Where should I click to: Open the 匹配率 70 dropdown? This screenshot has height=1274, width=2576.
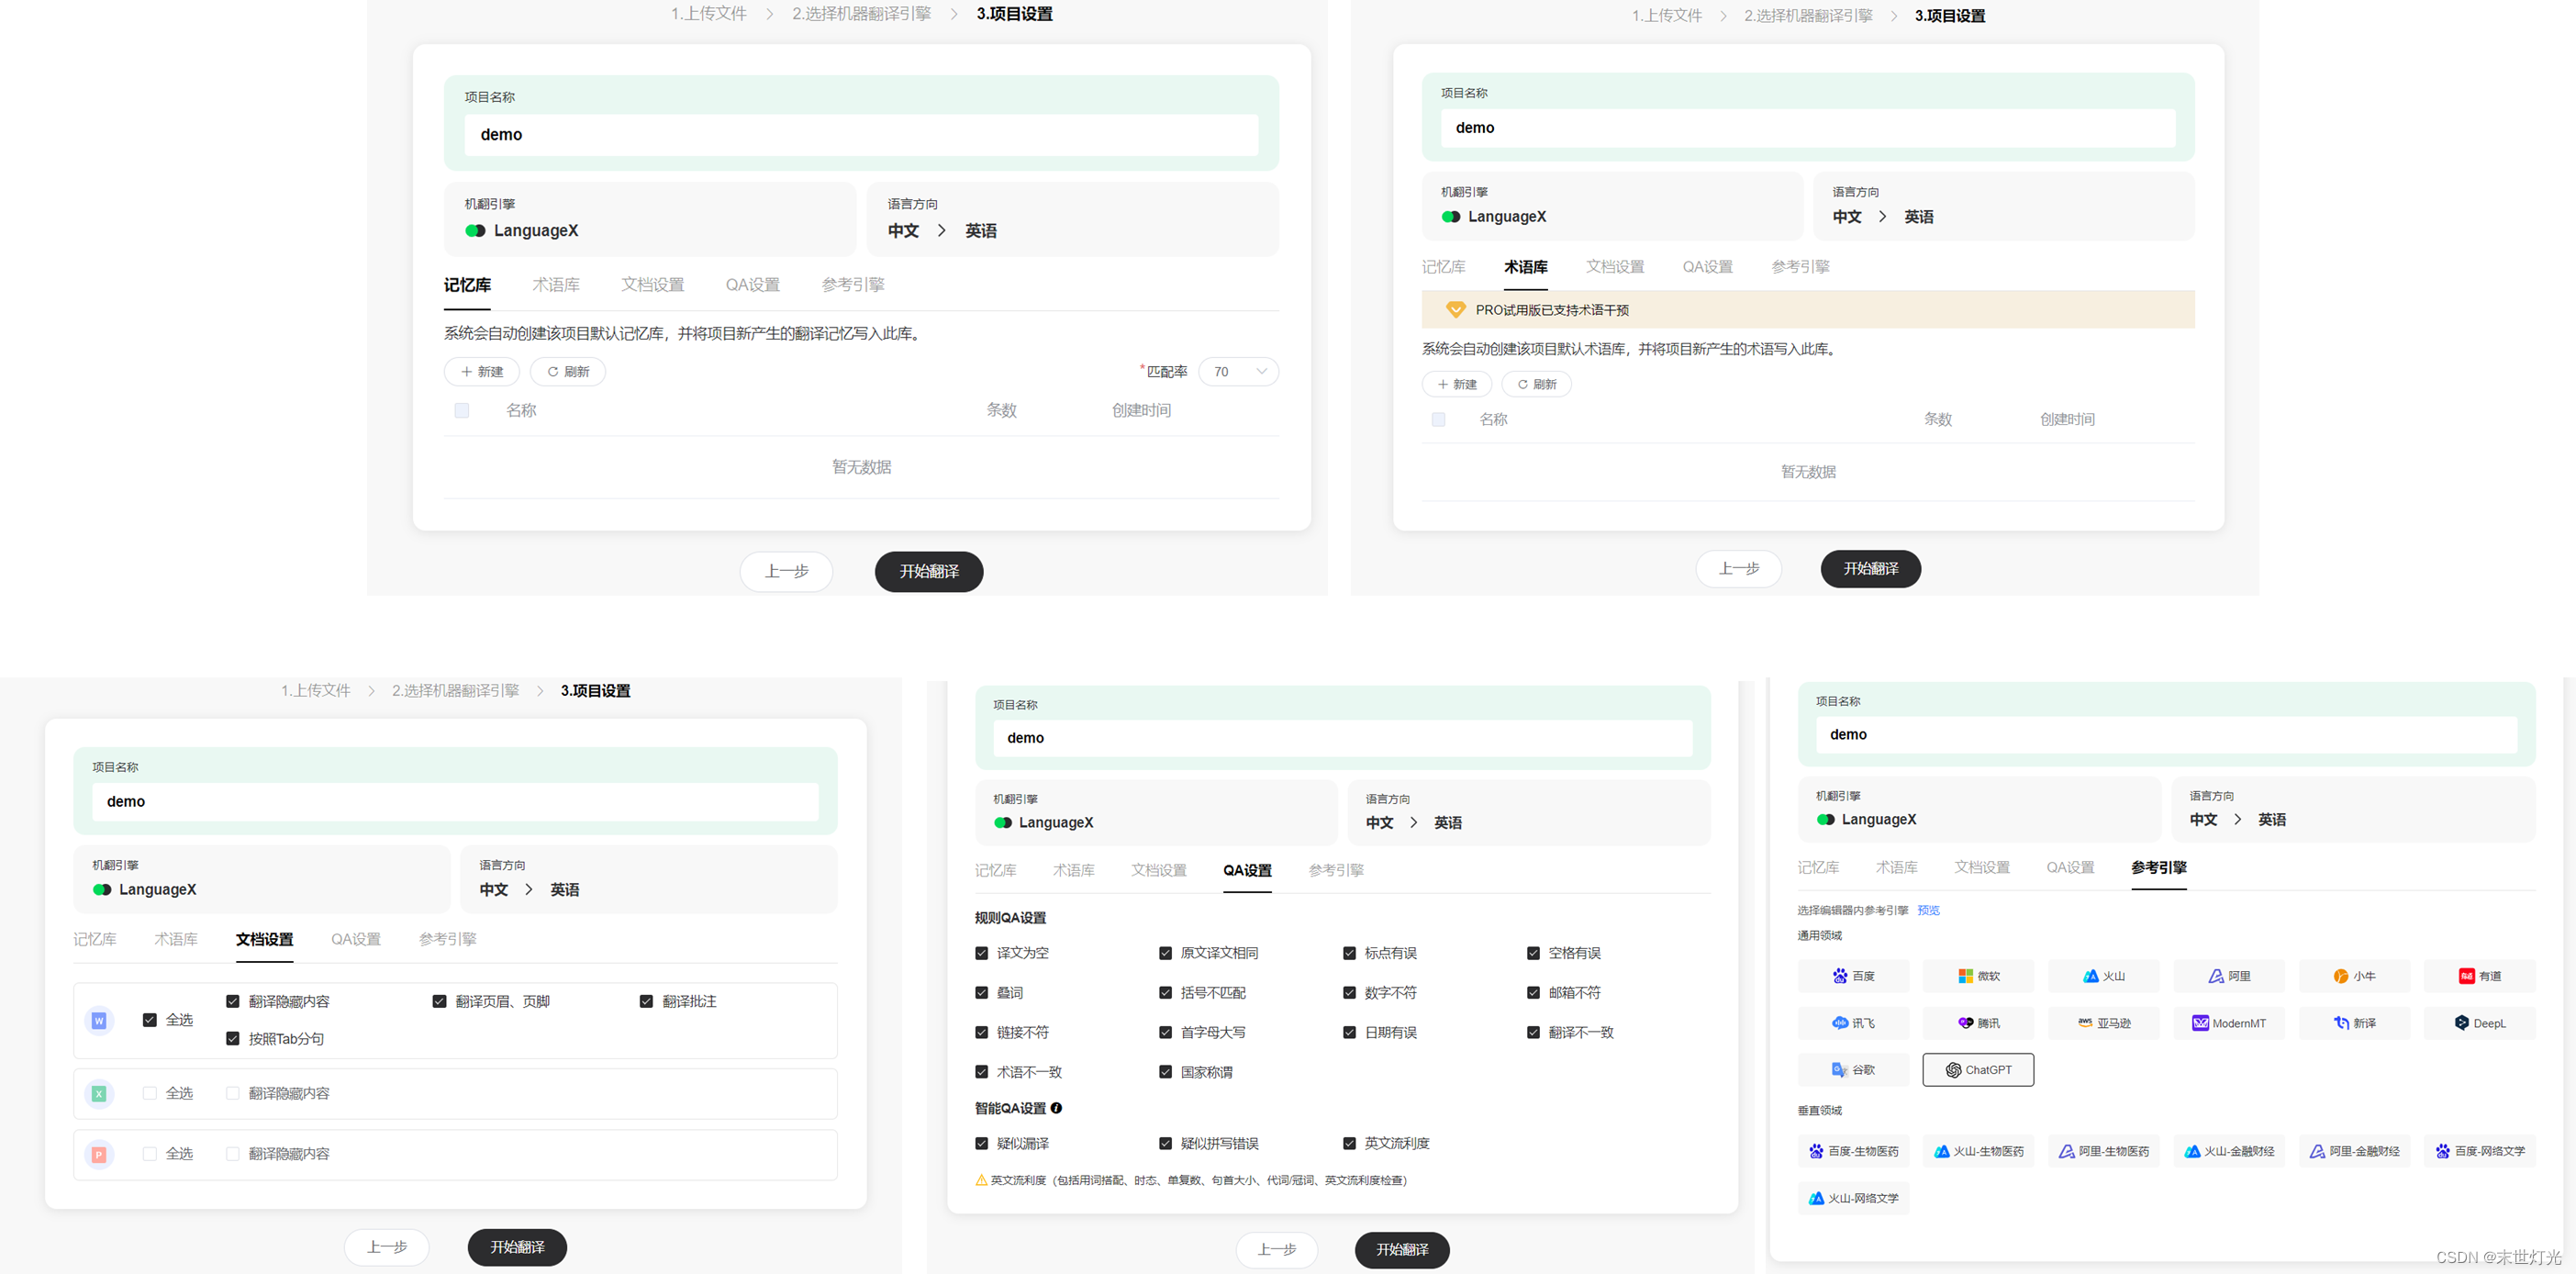click(1238, 371)
